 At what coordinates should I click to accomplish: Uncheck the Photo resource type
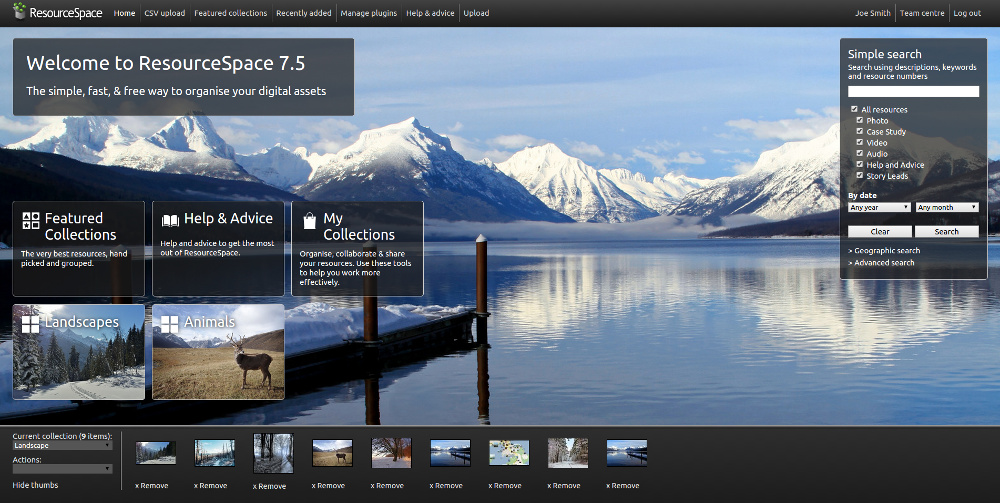[860, 120]
